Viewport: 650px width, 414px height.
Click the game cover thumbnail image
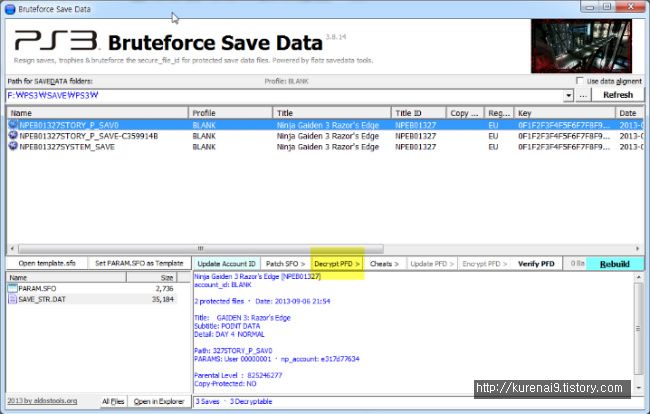(581, 46)
